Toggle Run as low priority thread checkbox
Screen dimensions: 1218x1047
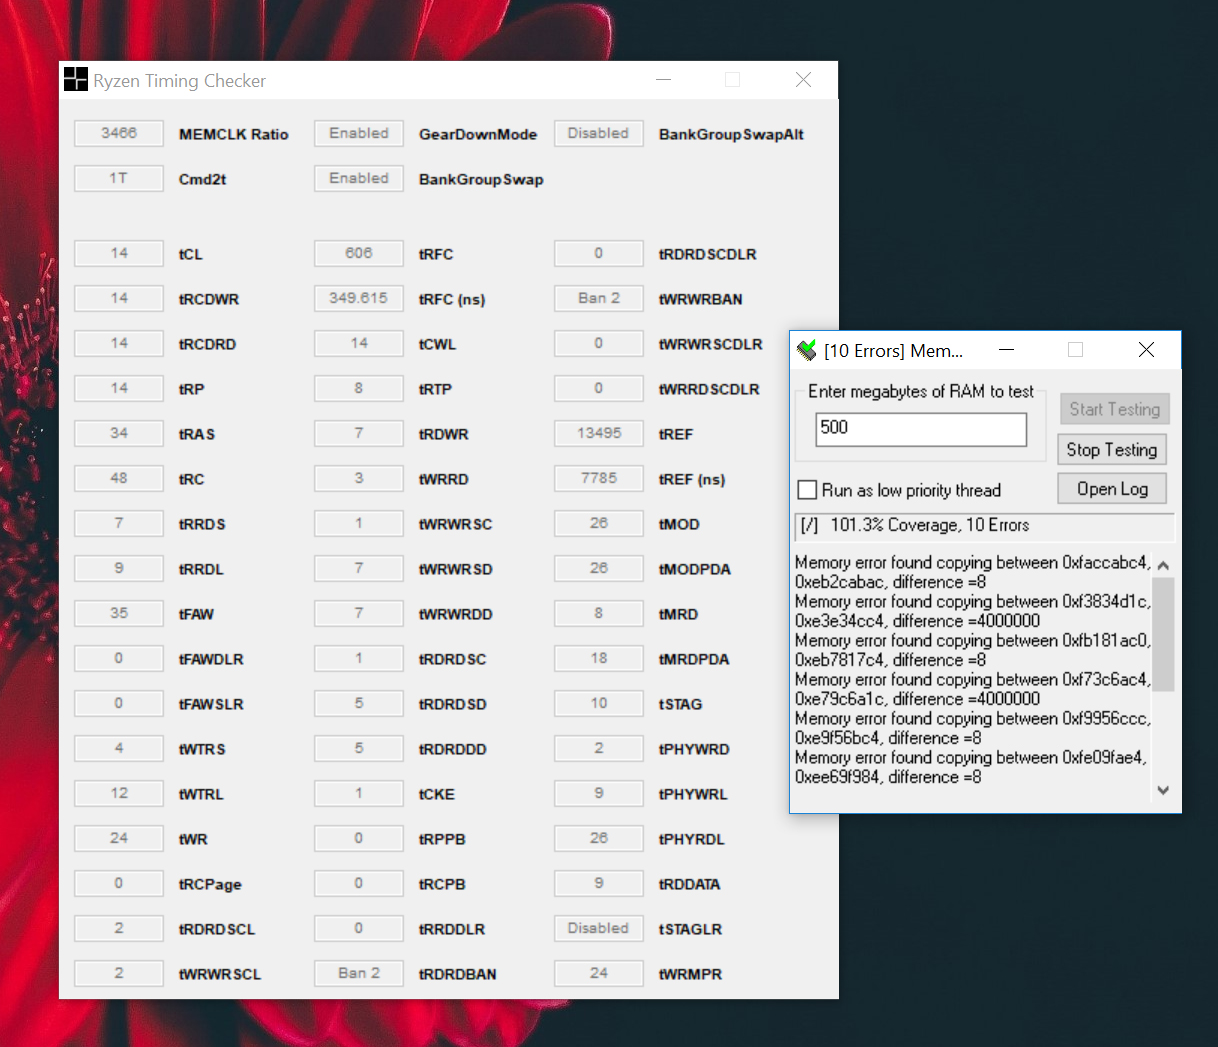[x=807, y=490]
